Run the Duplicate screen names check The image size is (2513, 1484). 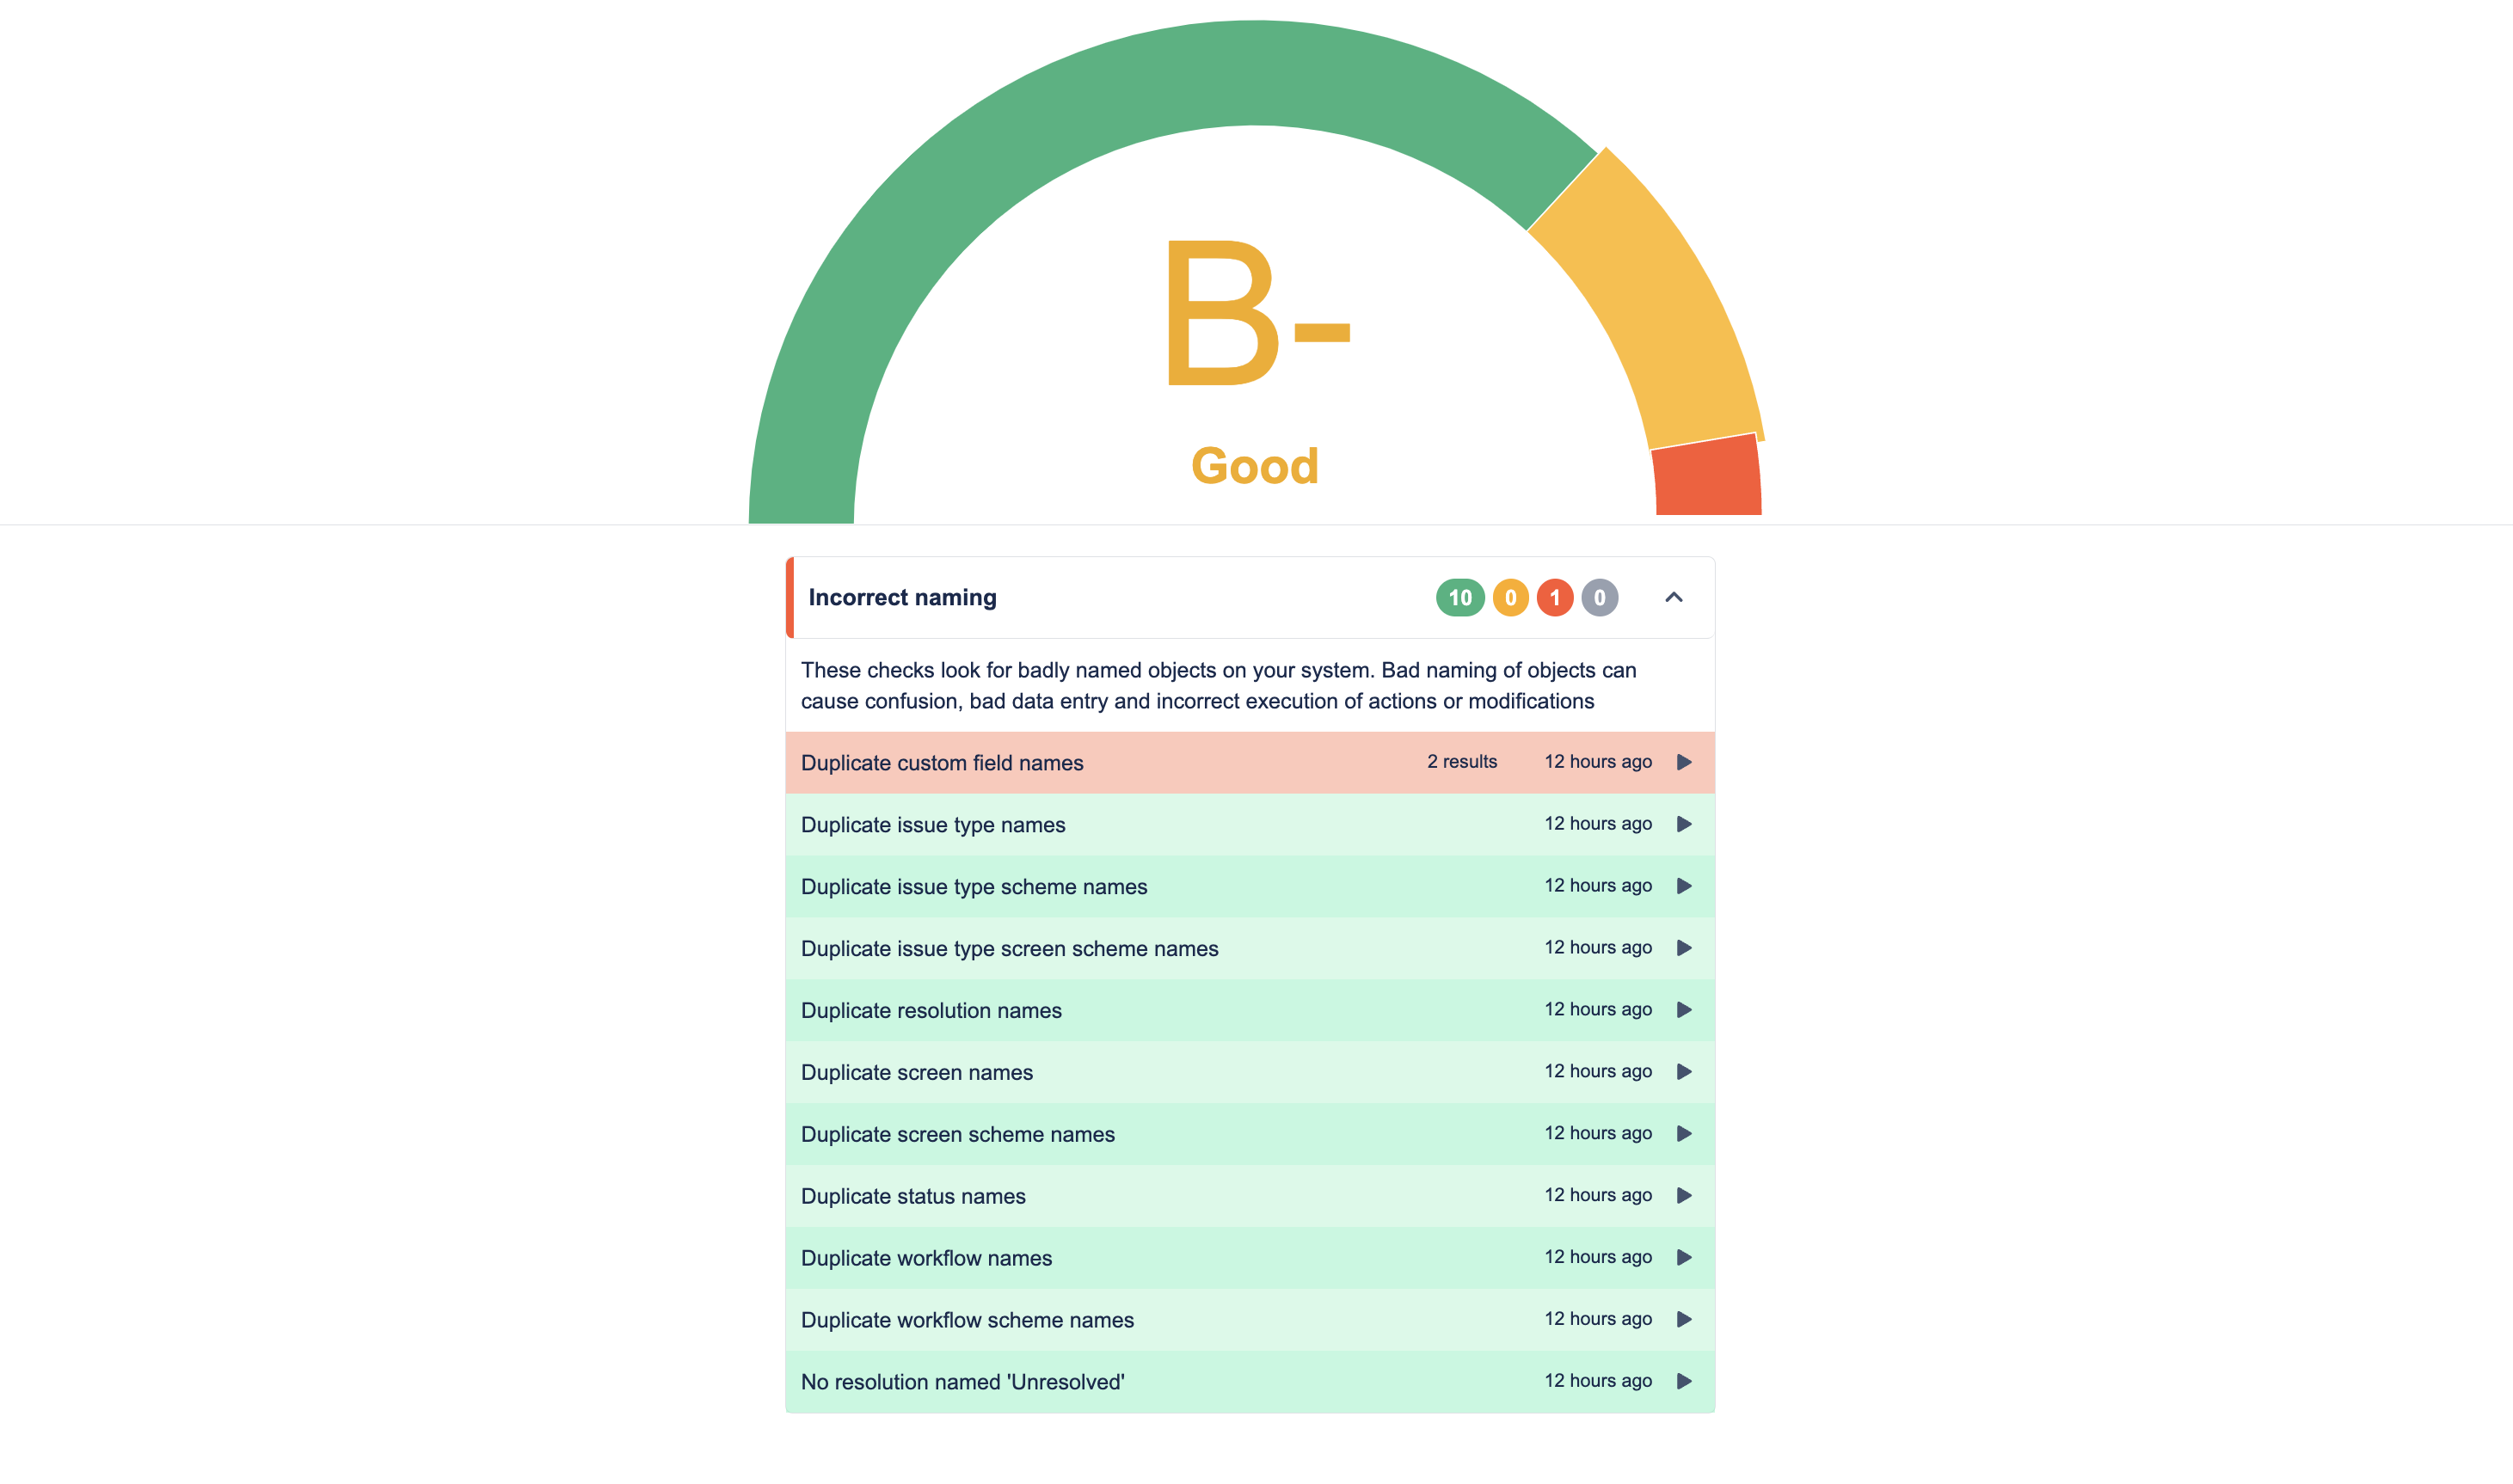coord(1684,1072)
